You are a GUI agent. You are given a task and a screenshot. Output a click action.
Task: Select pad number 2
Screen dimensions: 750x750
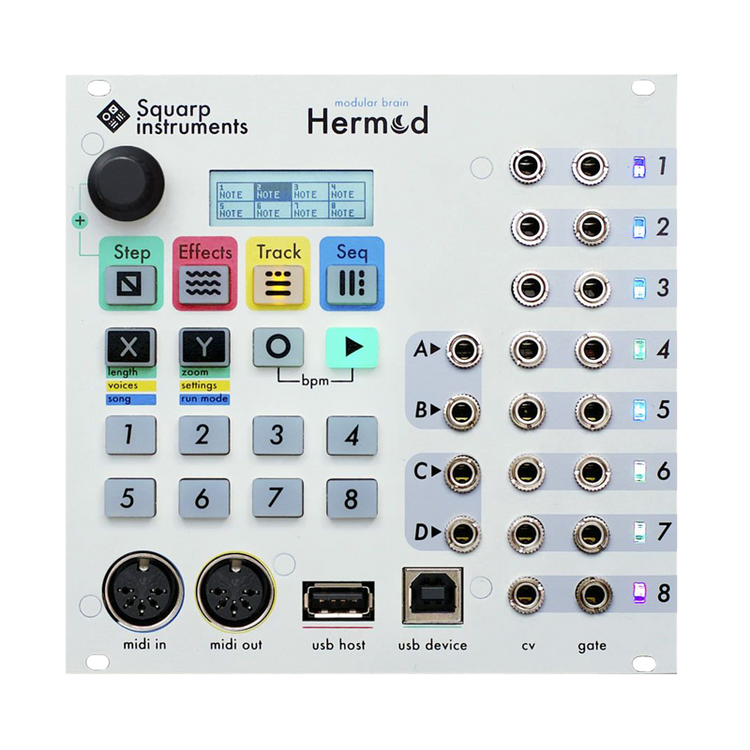[204, 435]
